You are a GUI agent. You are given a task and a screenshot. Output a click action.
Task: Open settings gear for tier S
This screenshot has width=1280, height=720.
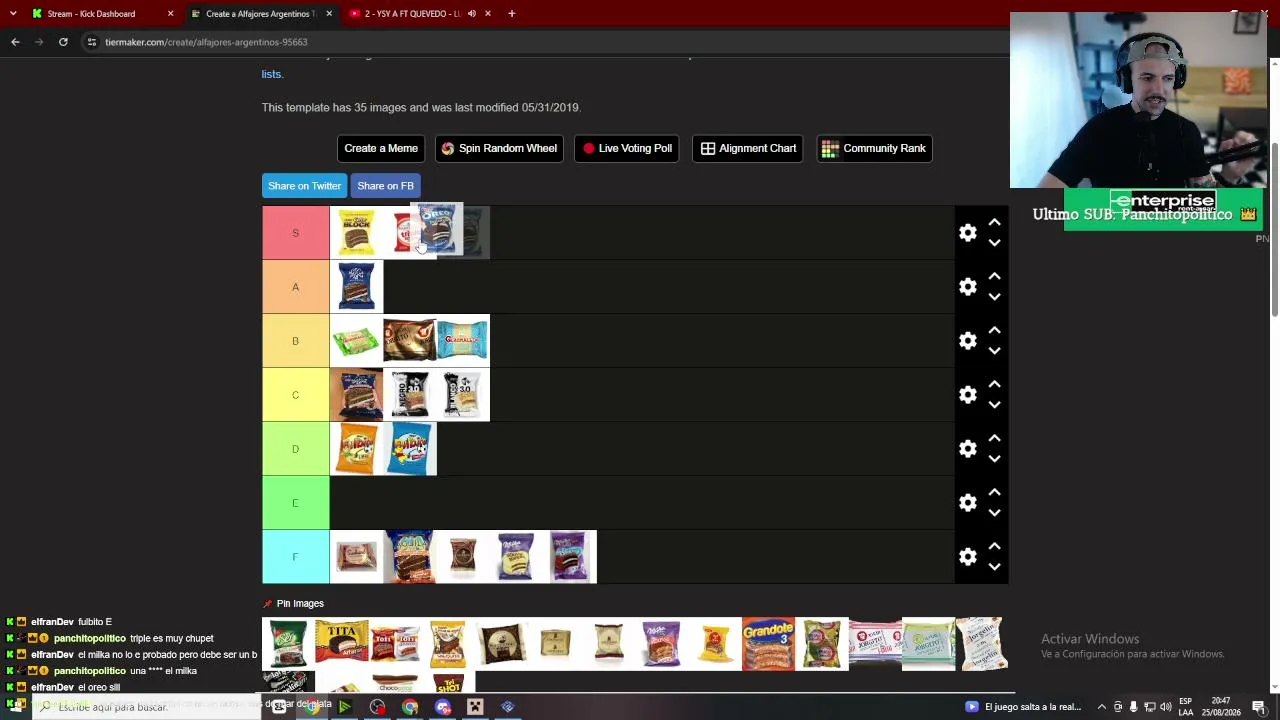point(967,232)
